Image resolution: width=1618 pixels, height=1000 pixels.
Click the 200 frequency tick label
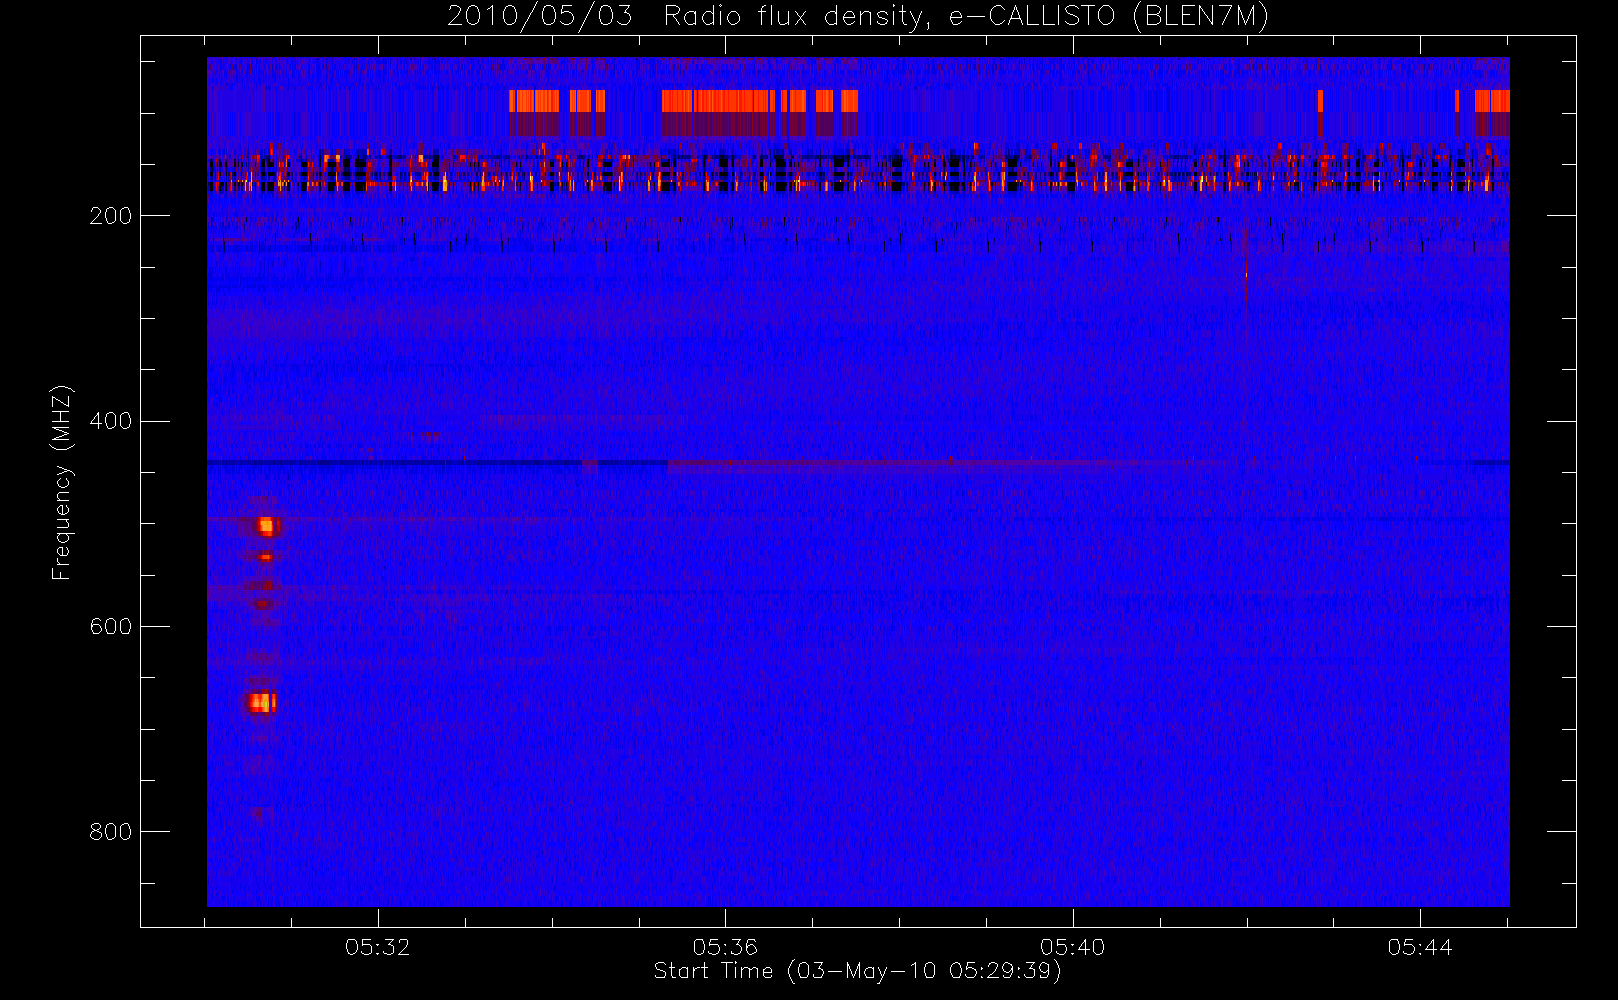pos(110,216)
